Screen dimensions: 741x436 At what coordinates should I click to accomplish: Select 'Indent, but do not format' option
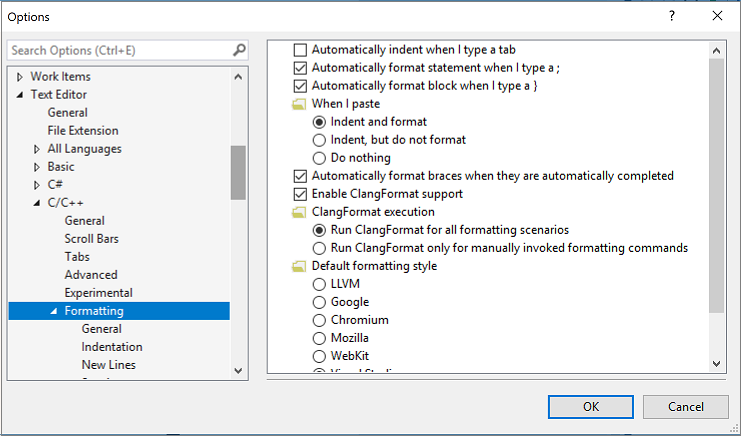coord(320,140)
